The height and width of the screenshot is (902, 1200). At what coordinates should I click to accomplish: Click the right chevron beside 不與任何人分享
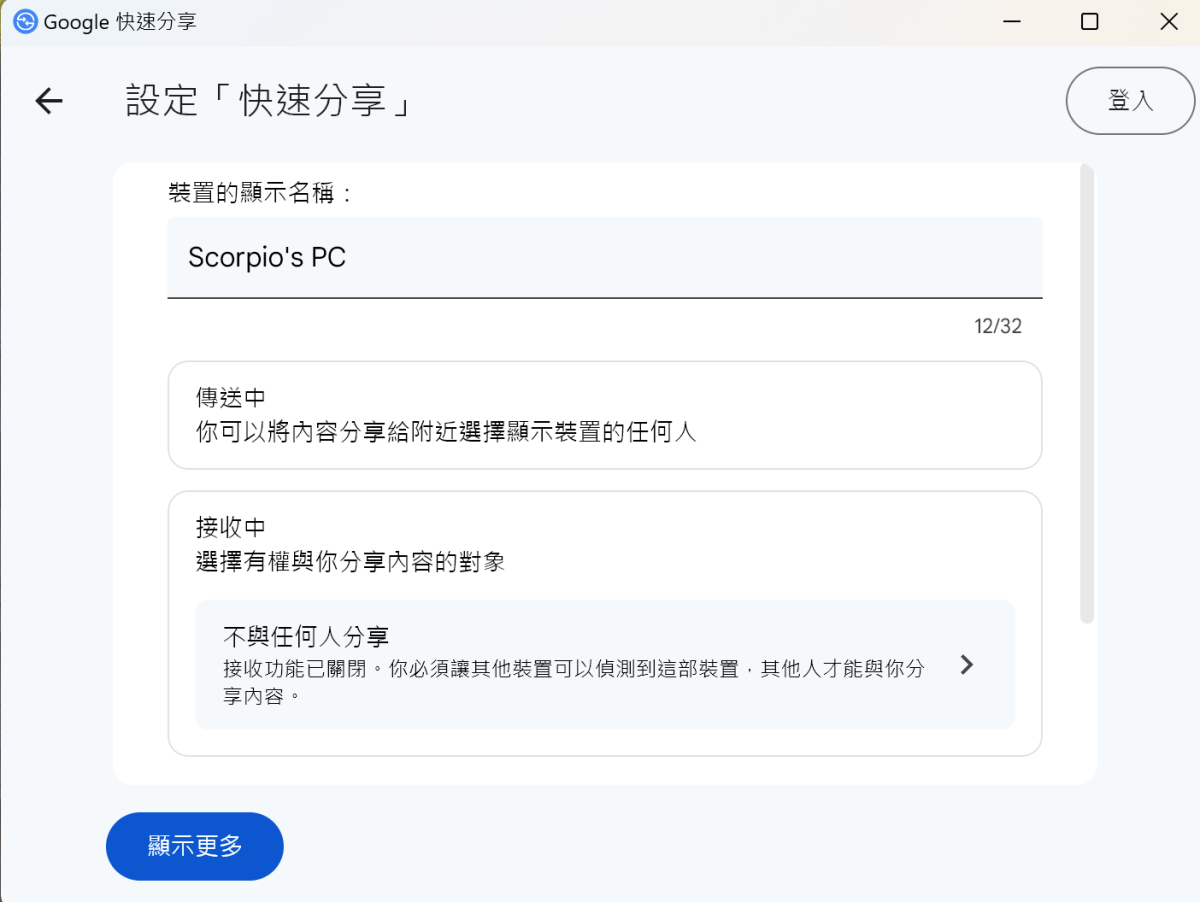click(966, 665)
